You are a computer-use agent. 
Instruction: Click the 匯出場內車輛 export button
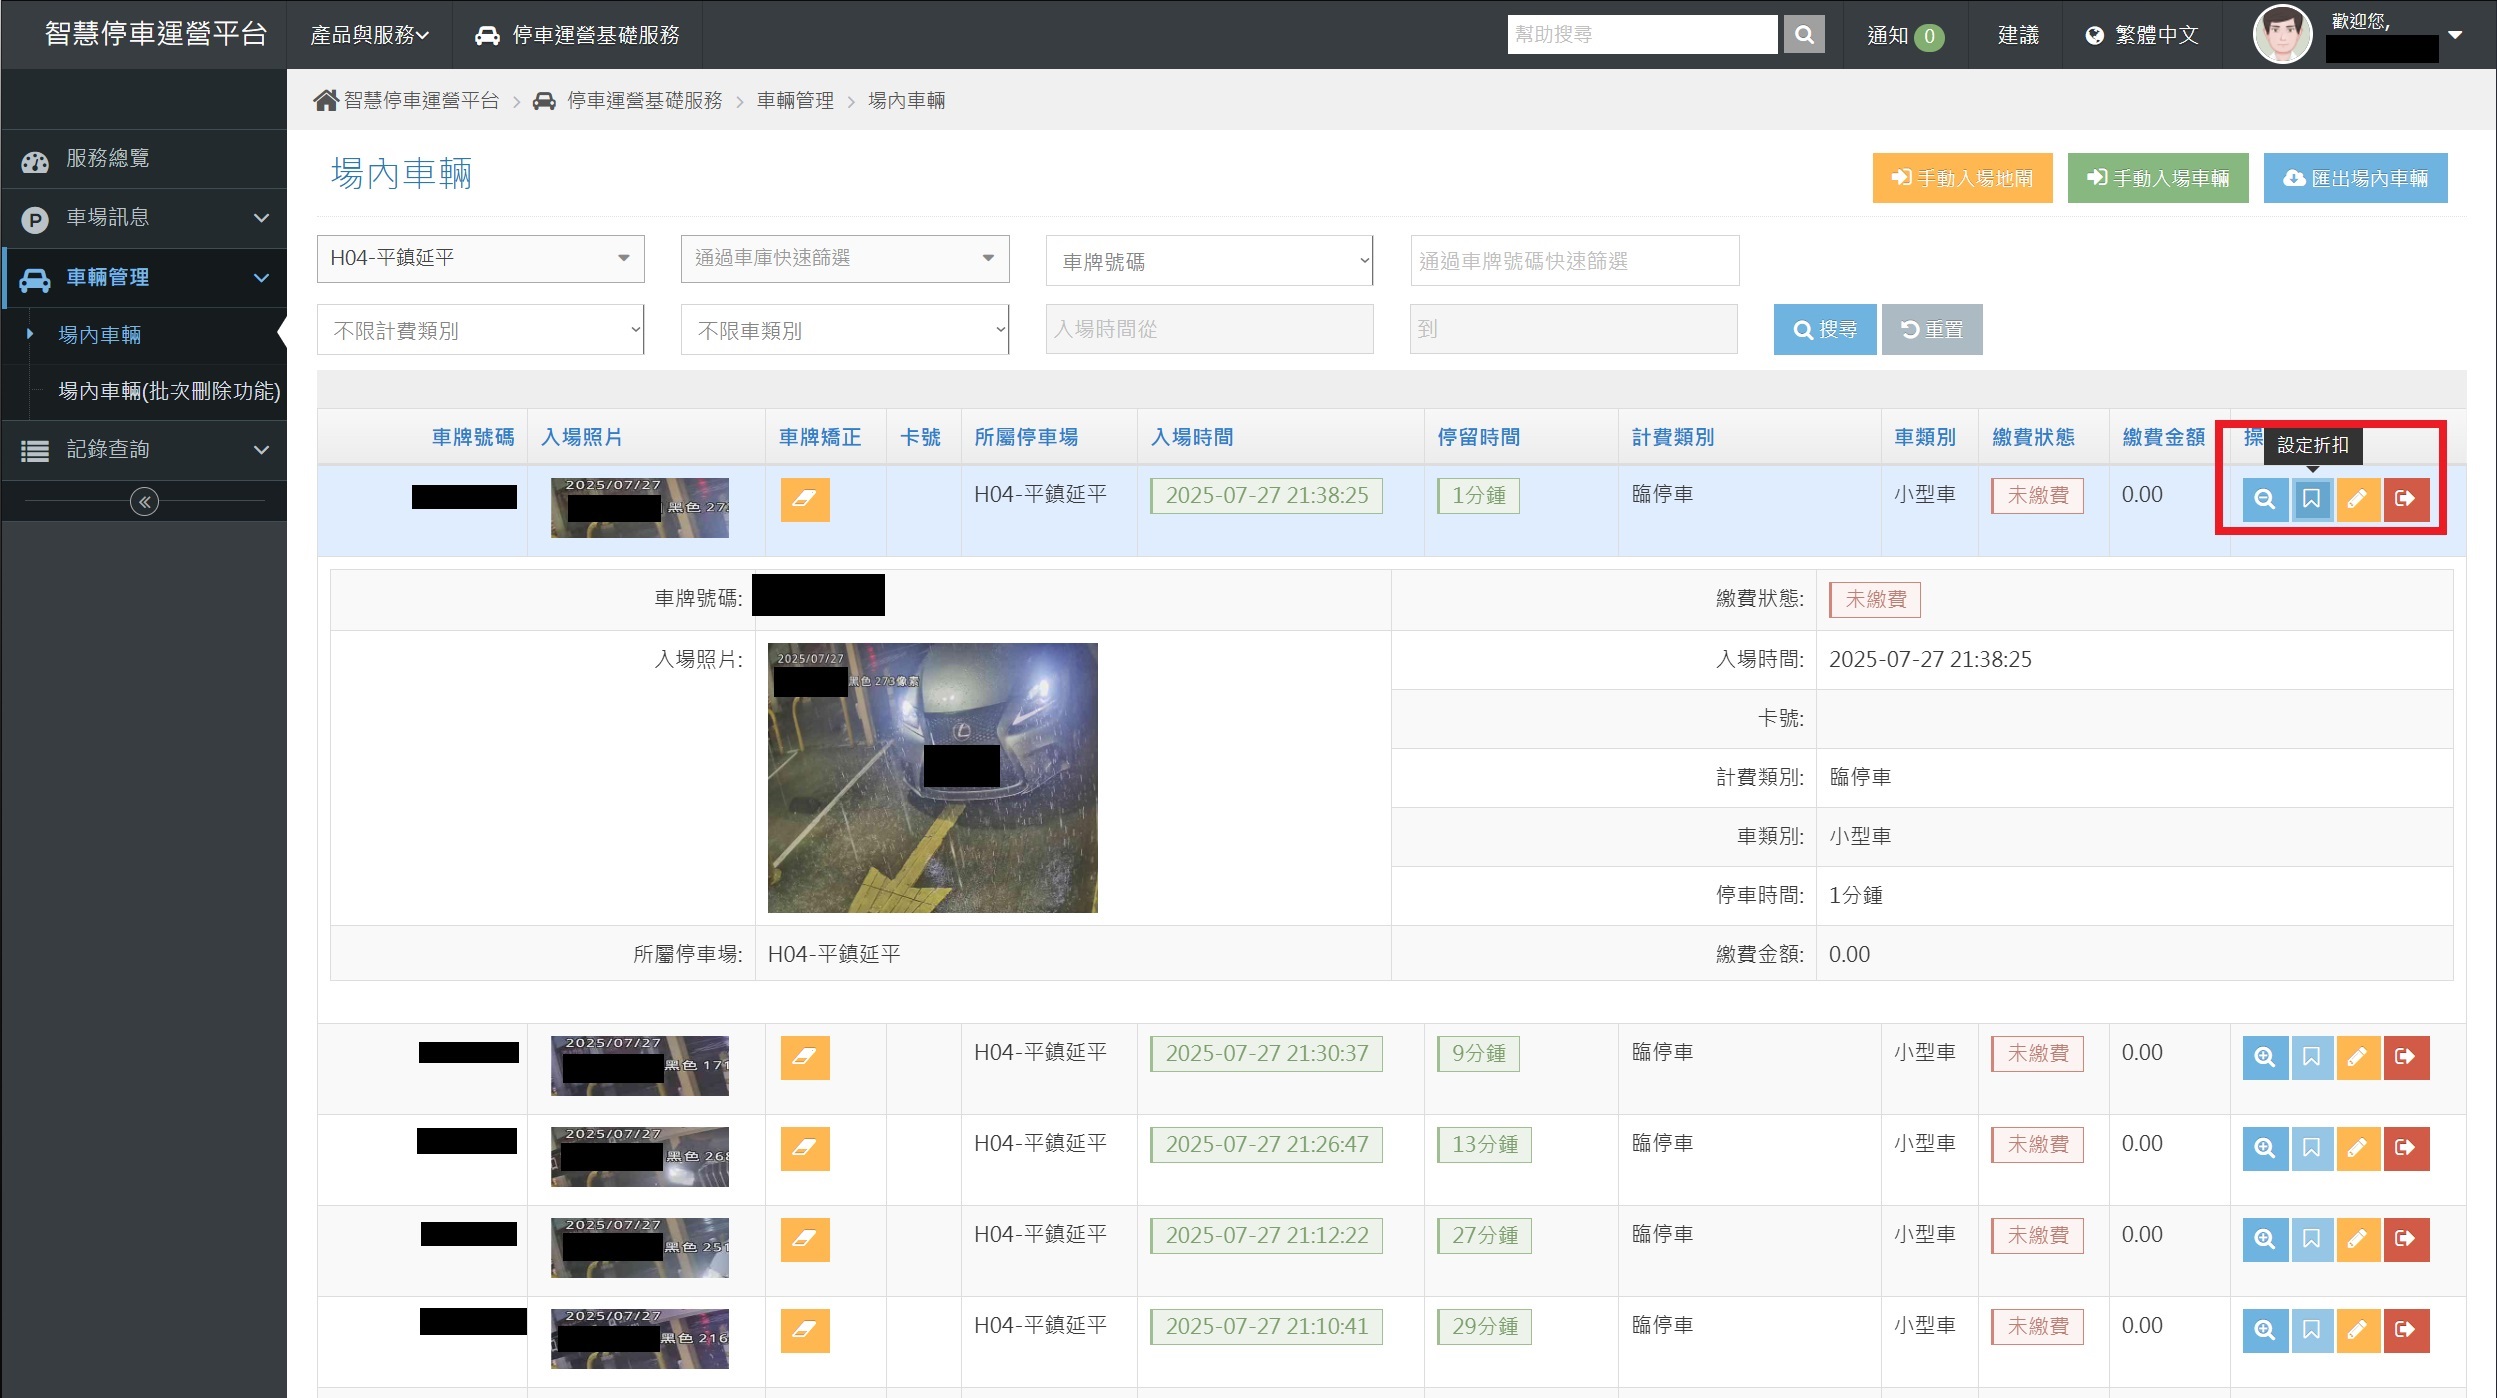pos(2355,178)
